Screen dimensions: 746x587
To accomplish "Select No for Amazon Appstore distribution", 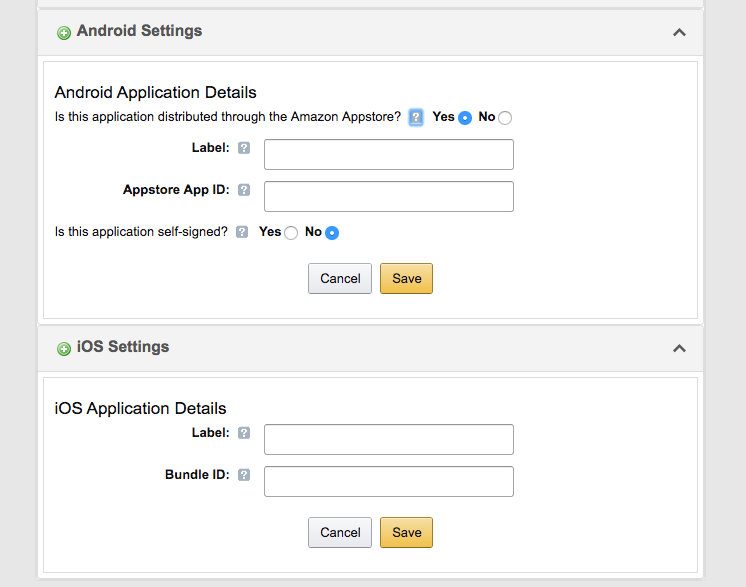I will coord(505,118).
